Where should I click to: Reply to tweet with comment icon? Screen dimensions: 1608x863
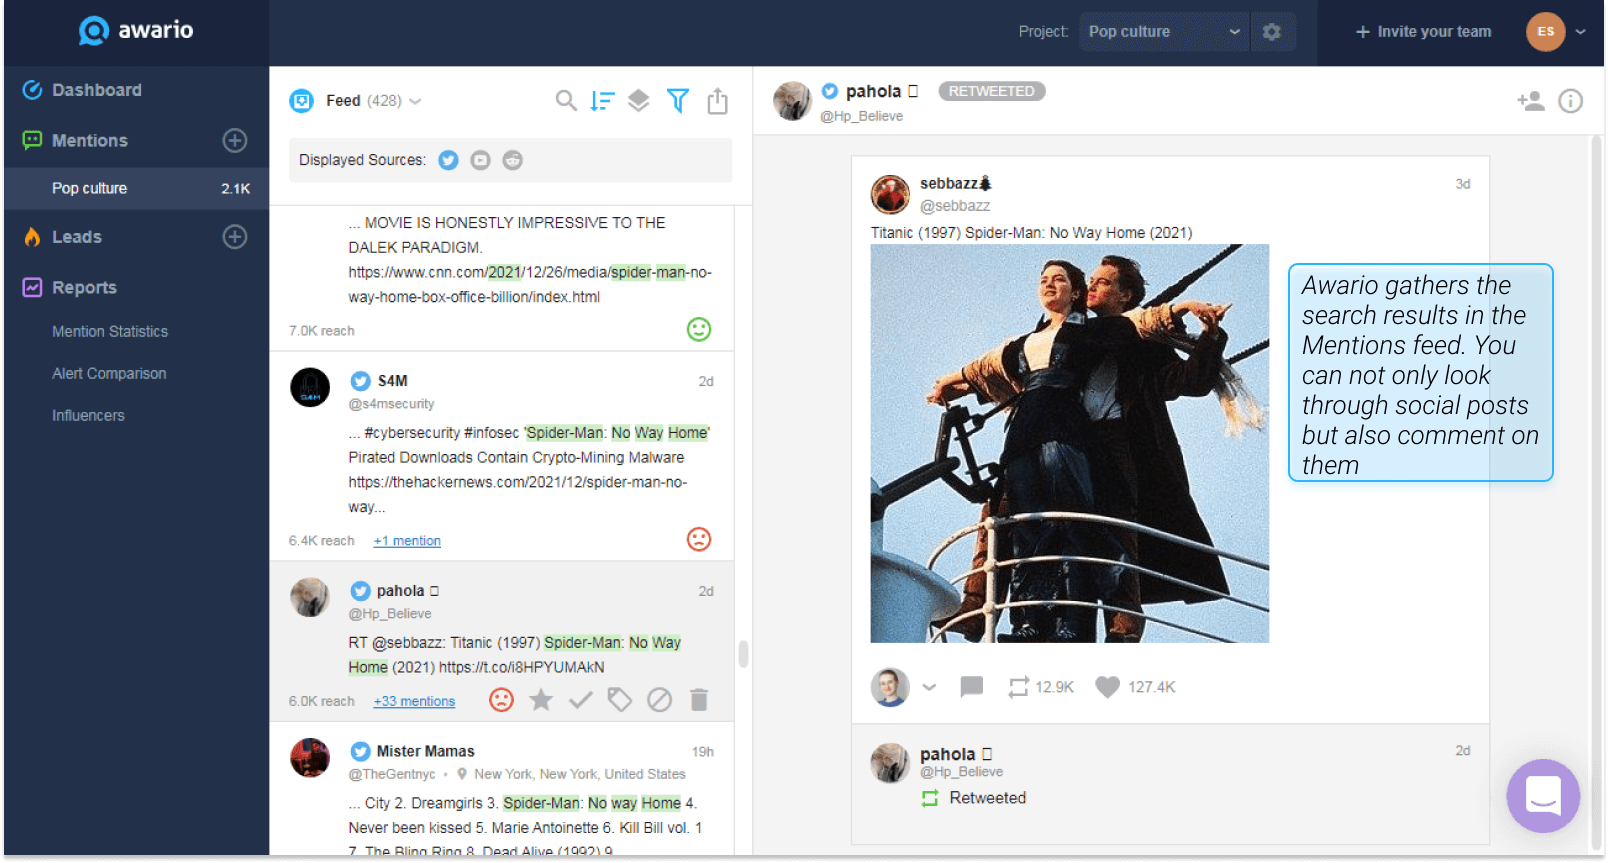click(972, 688)
